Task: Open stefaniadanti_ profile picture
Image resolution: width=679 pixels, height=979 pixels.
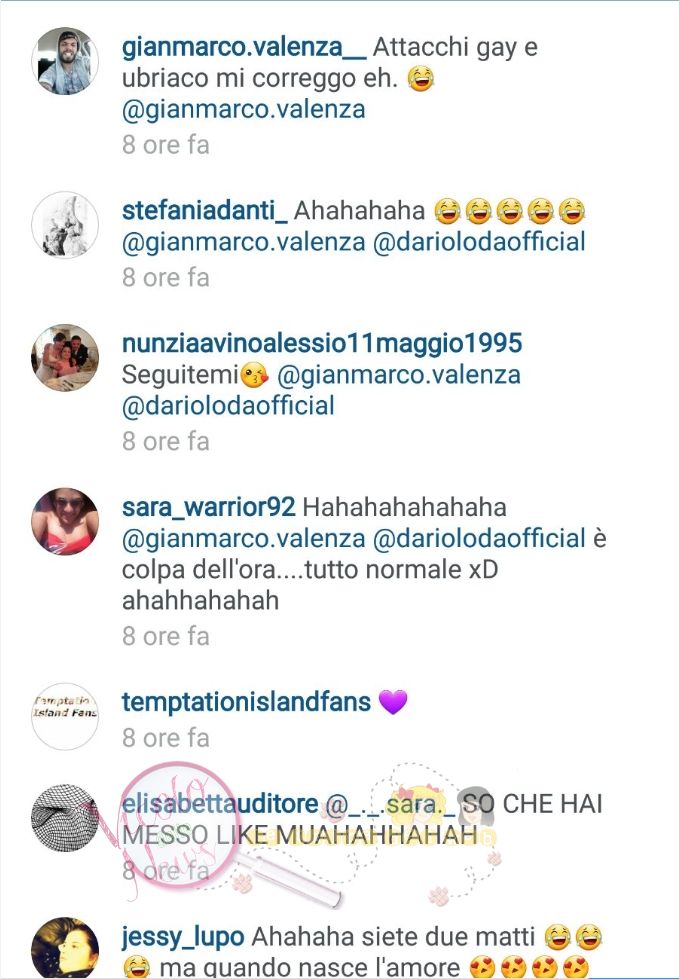Action: [65, 225]
